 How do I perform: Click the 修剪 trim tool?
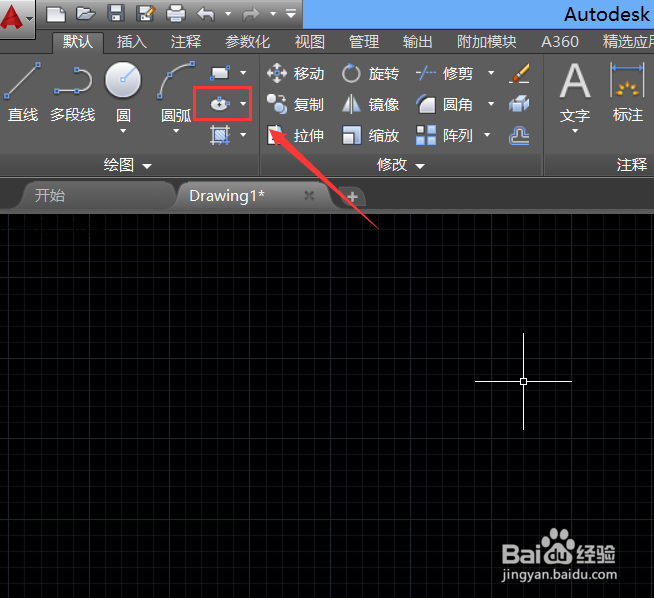tap(445, 73)
